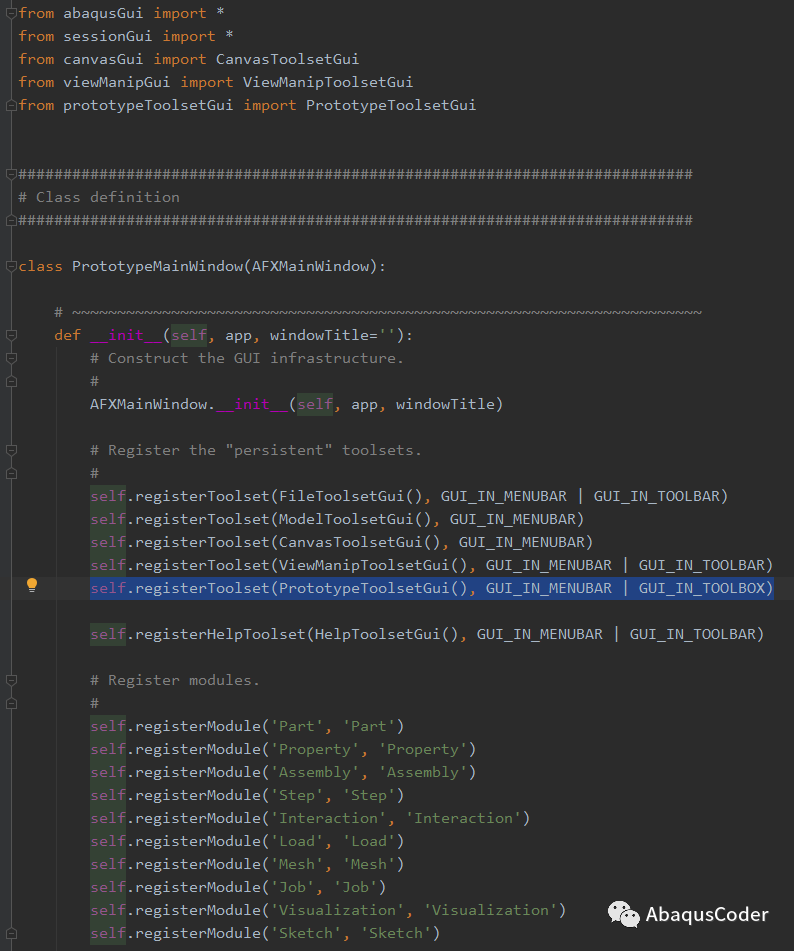Click the registerModule('Property', 'Property') line
This screenshot has height=951, width=794.
pos(283,750)
